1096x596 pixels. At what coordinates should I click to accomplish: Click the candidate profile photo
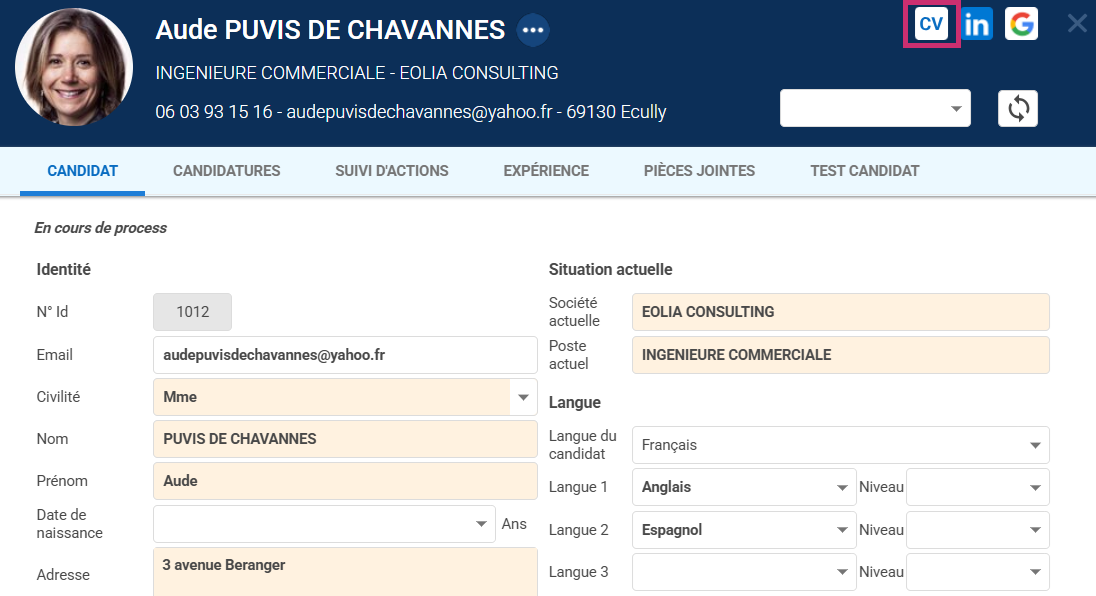point(74,68)
